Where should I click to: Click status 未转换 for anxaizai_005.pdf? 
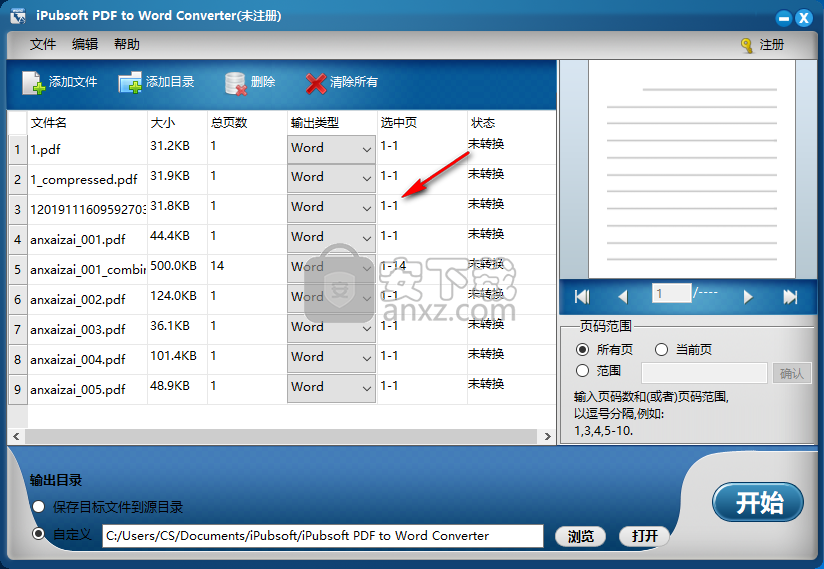486,384
